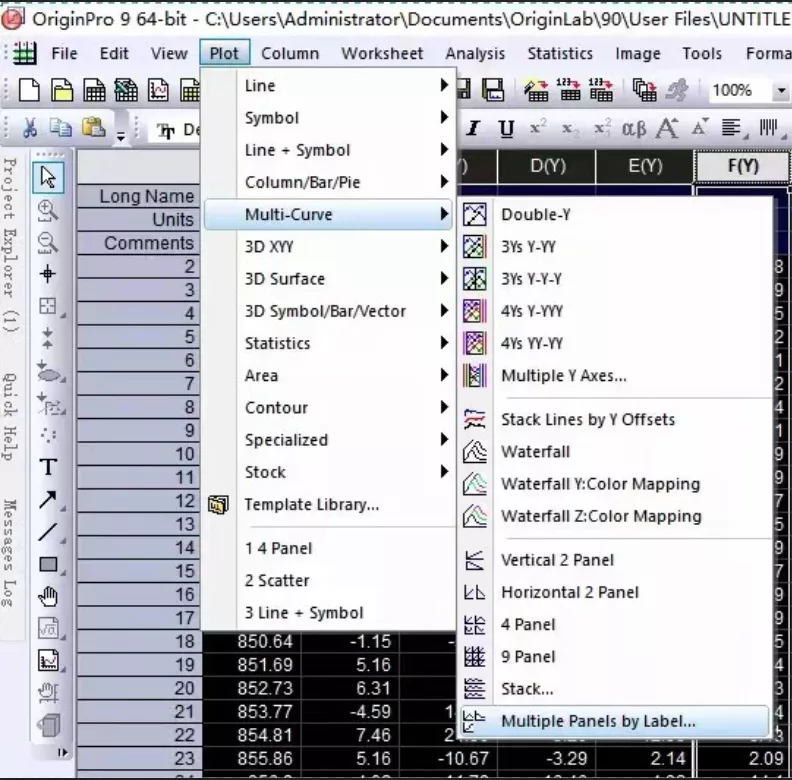Open the Worksheet menu
Image resolution: width=792 pixels, height=780 pixels.
click(x=382, y=54)
